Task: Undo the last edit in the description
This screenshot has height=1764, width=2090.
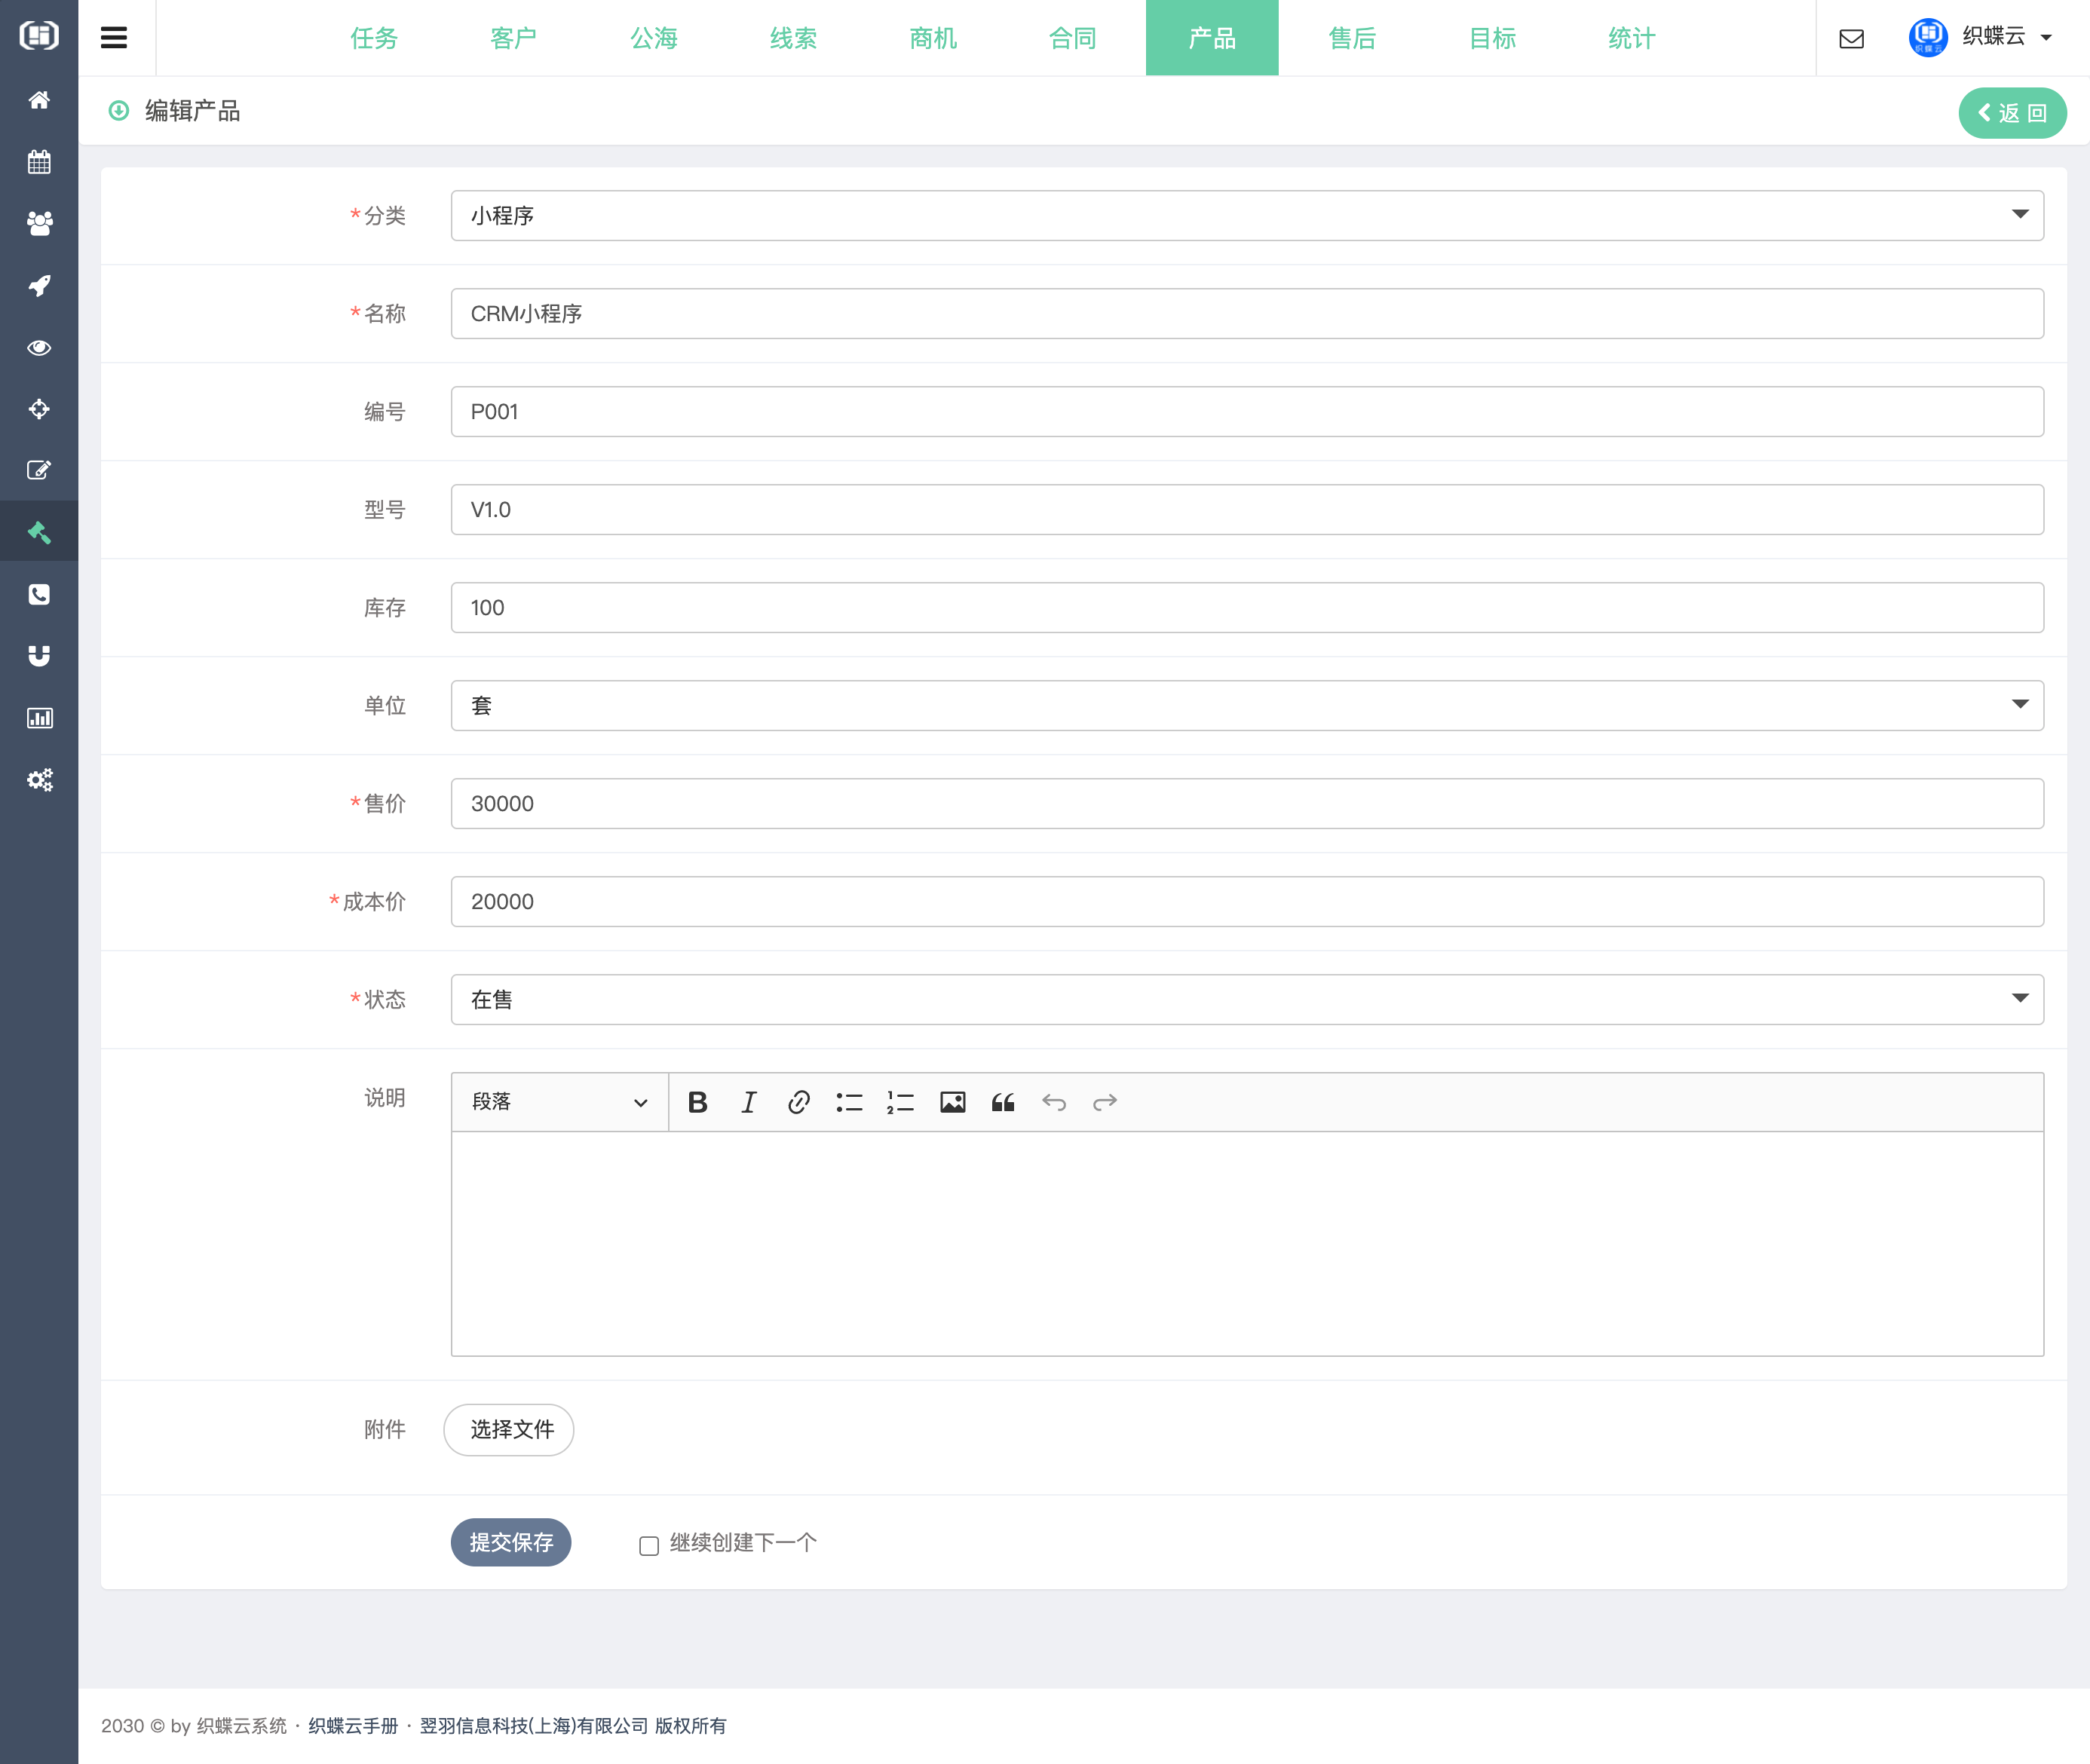Action: pyautogui.click(x=1053, y=1101)
